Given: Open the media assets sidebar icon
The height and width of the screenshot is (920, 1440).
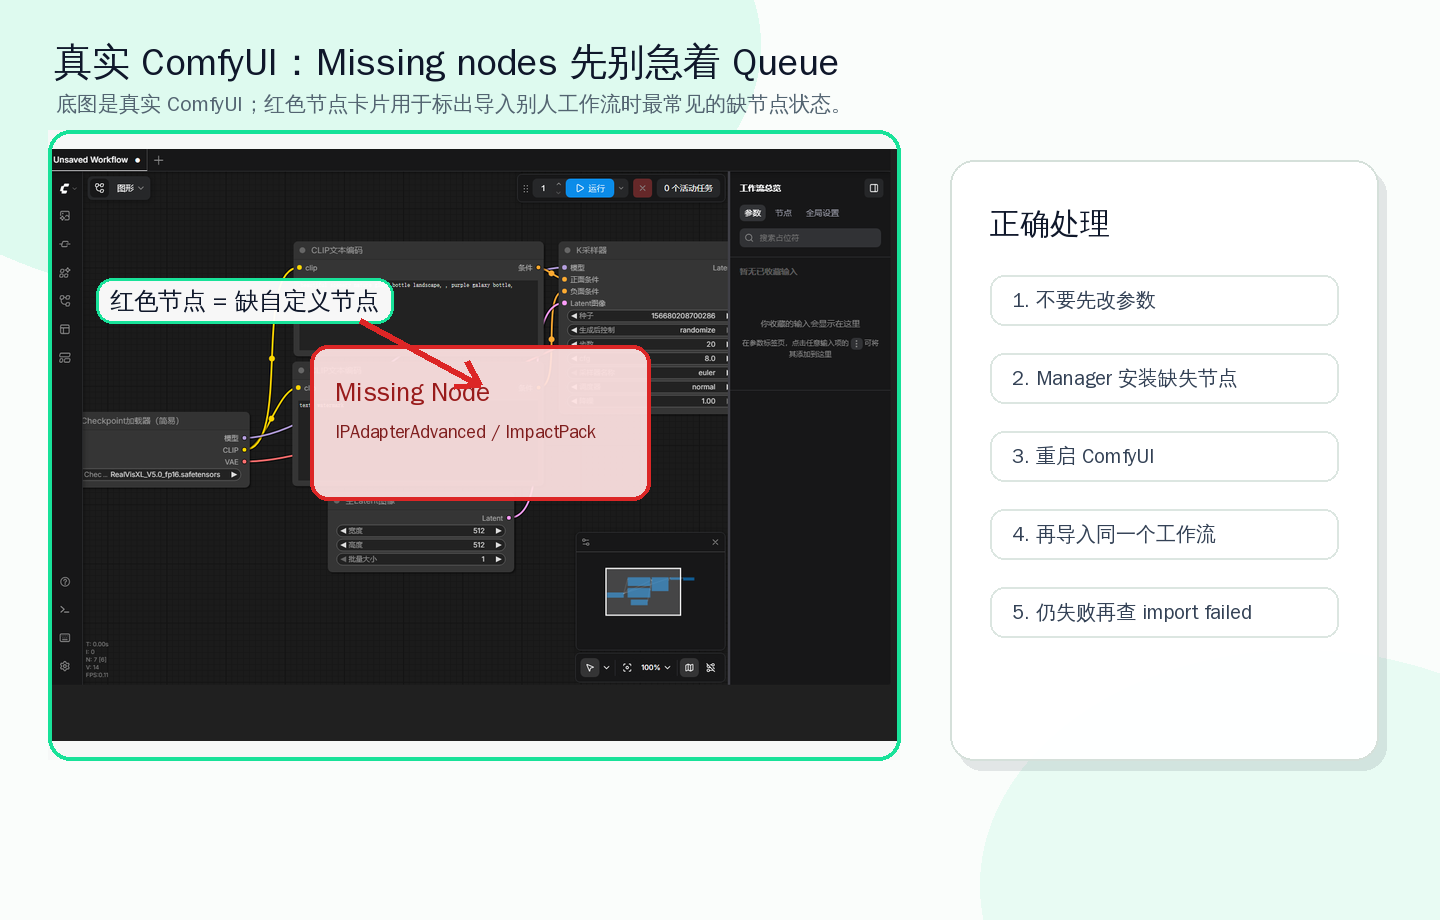Looking at the screenshot, I should pyautogui.click(x=65, y=216).
